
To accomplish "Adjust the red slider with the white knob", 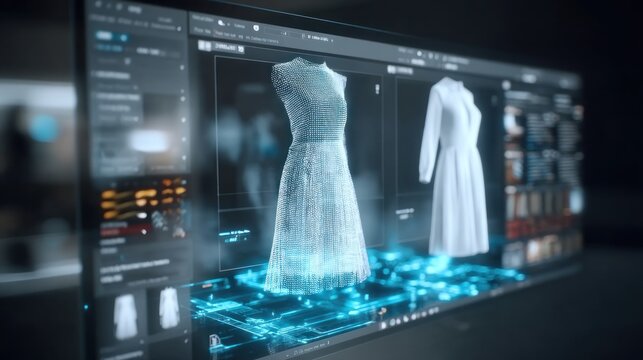I will point(125,231).
